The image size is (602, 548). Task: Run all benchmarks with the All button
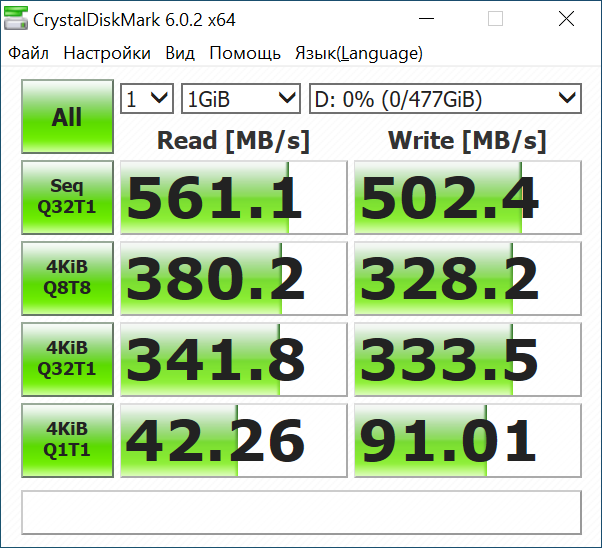click(x=67, y=117)
